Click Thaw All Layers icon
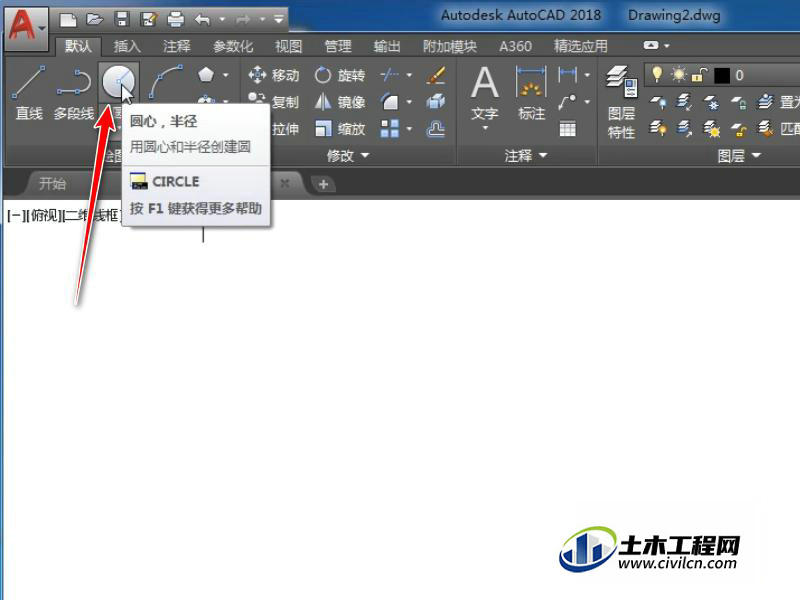Screen dimensions: 800x600 tap(711, 129)
